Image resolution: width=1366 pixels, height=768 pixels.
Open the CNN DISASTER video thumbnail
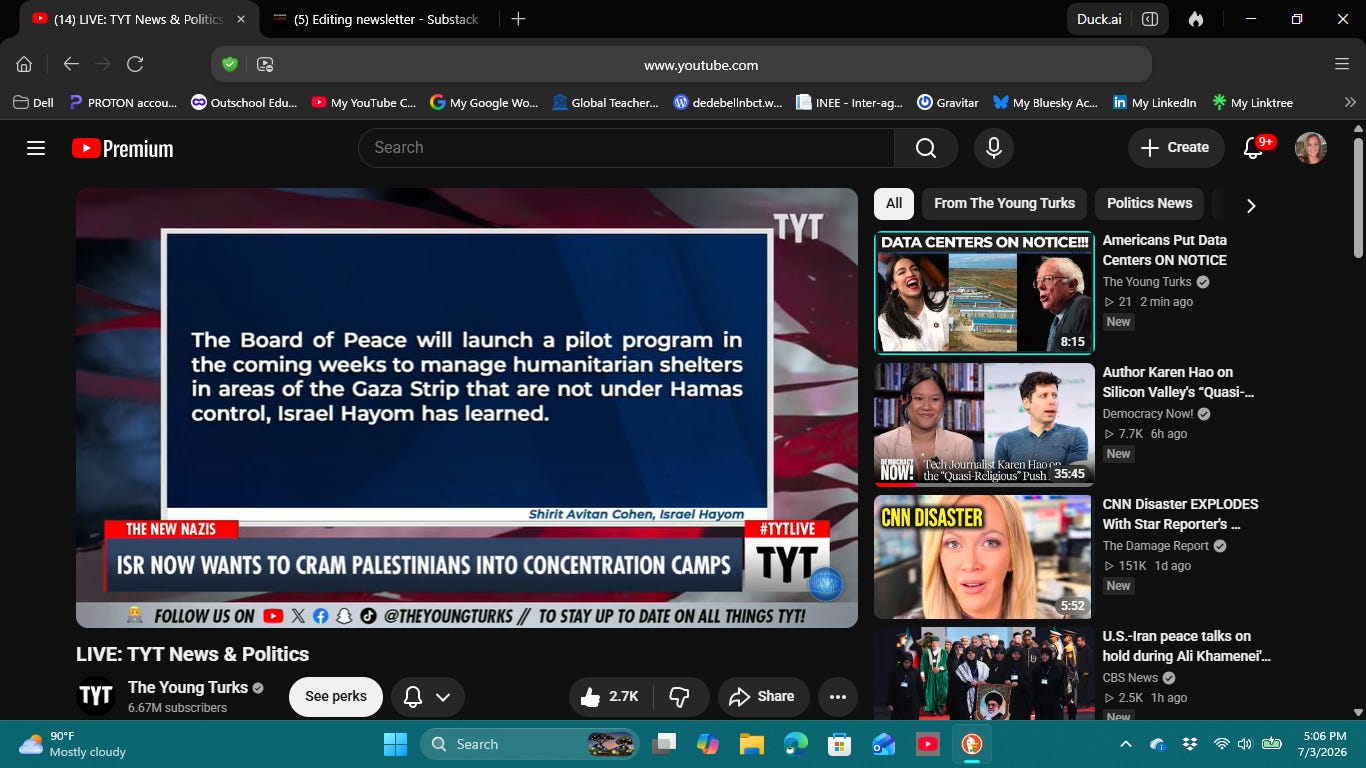984,557
